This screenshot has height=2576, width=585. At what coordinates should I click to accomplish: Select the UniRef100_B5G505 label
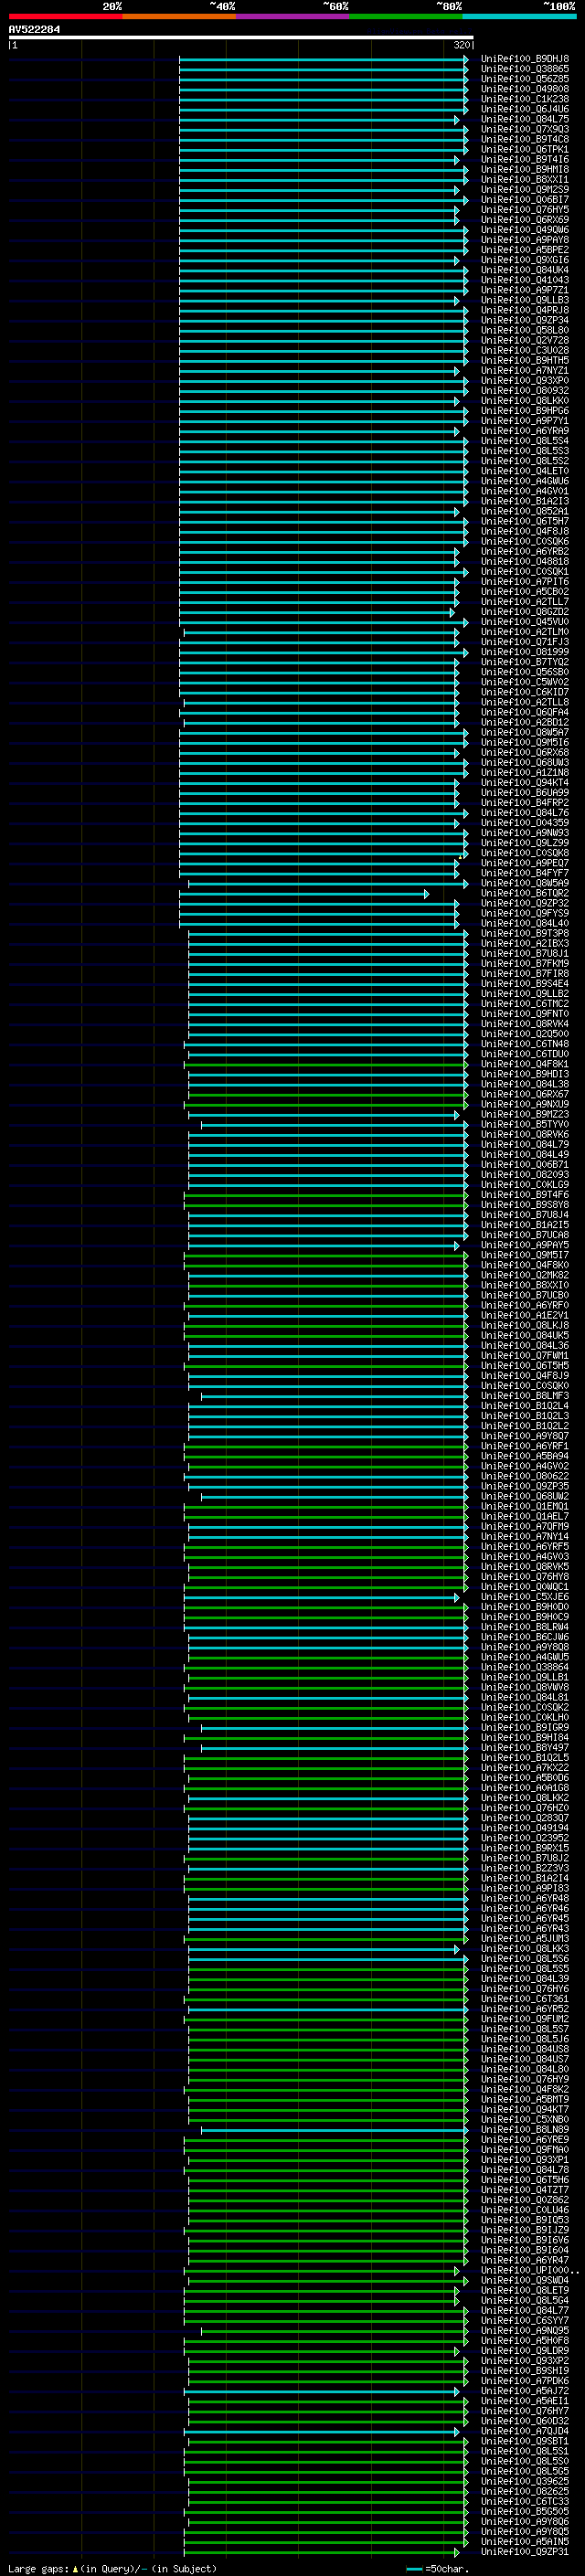(525, 2512)
